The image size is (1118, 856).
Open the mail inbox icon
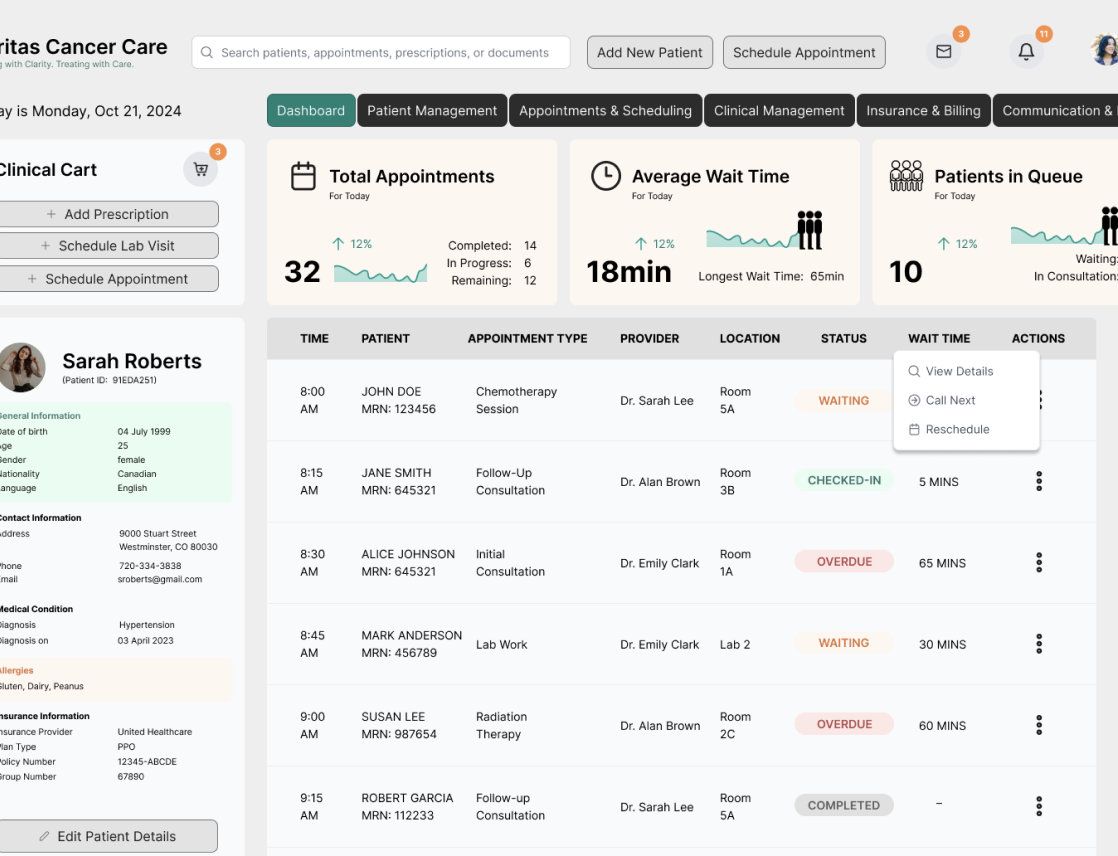(943, 52)
